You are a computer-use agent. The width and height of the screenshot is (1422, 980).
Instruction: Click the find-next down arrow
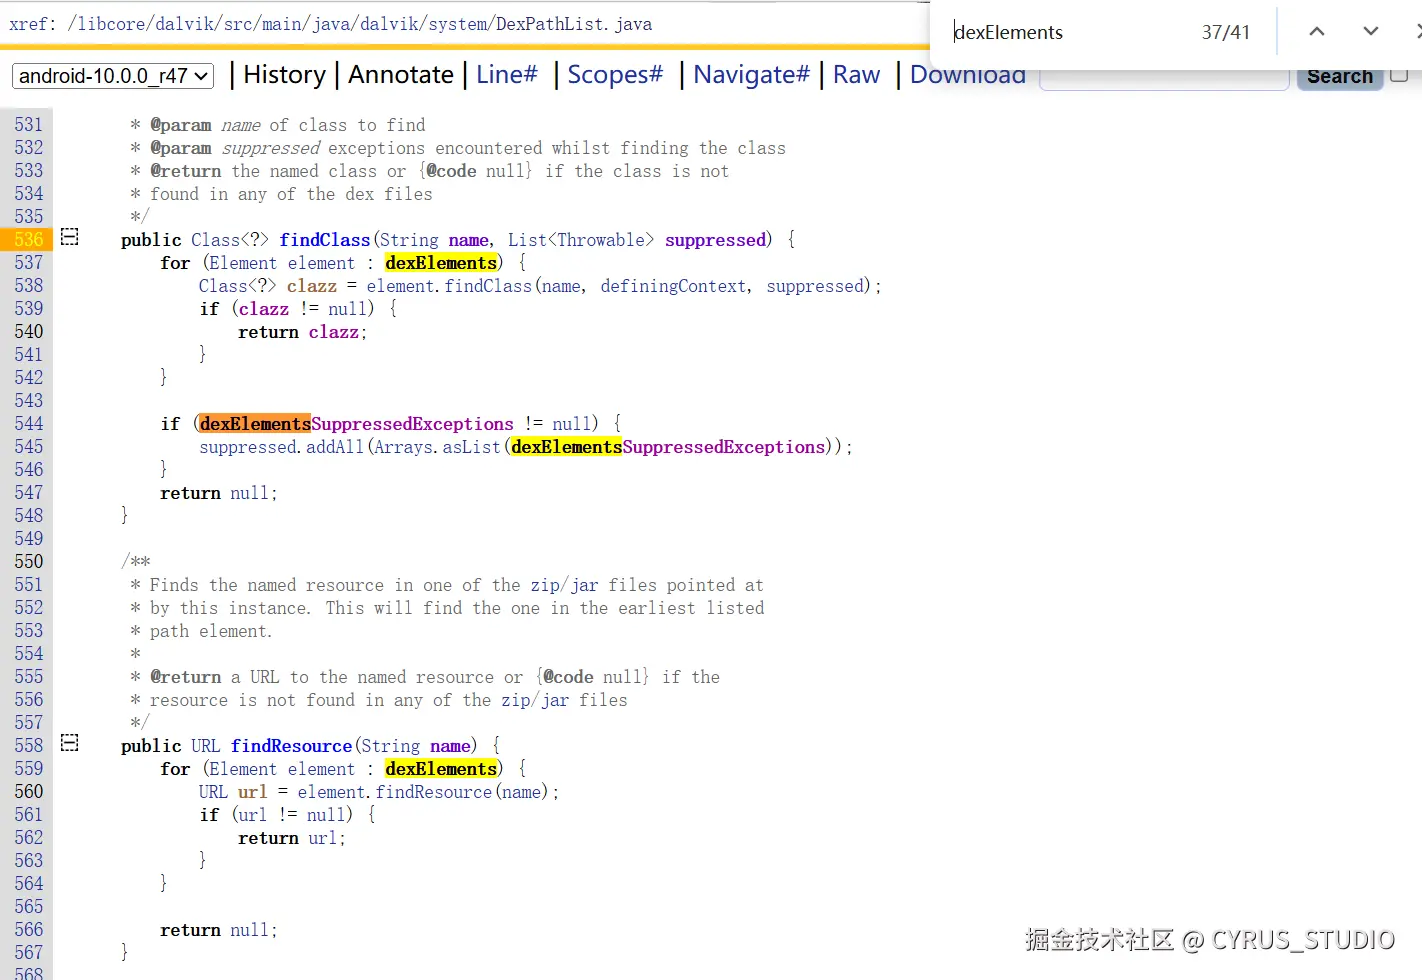(x=1370, y=31)
